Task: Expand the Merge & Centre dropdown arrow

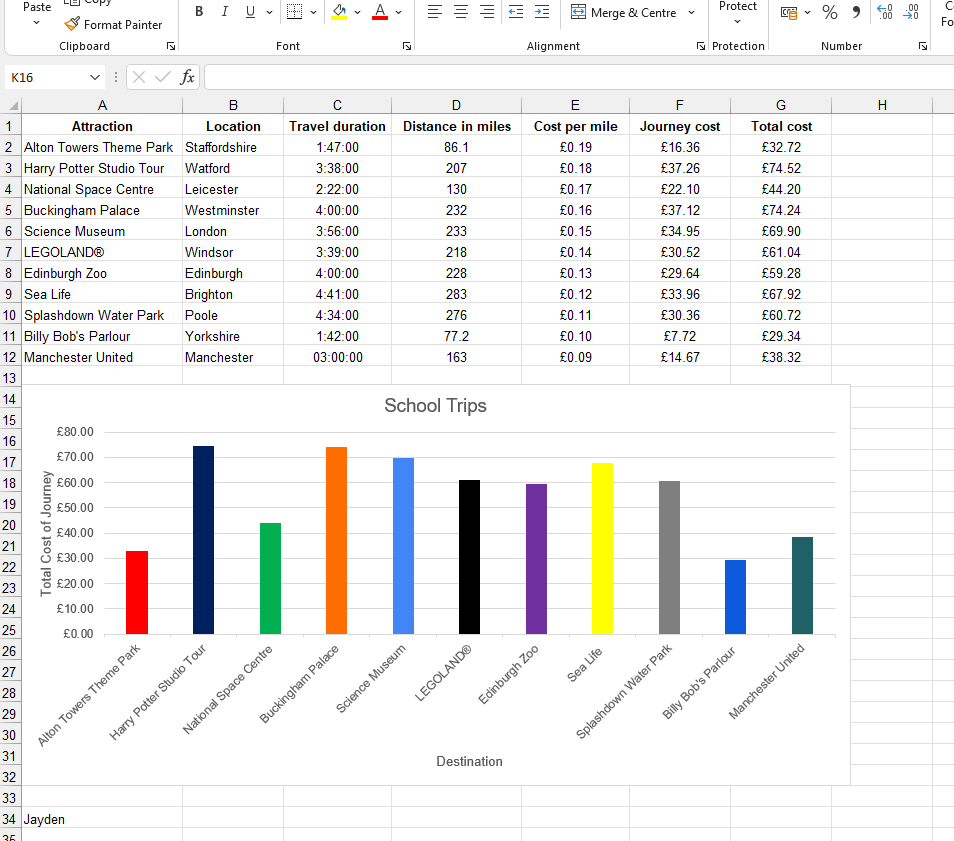Action: pyautogui.click(x=691, y=12)
